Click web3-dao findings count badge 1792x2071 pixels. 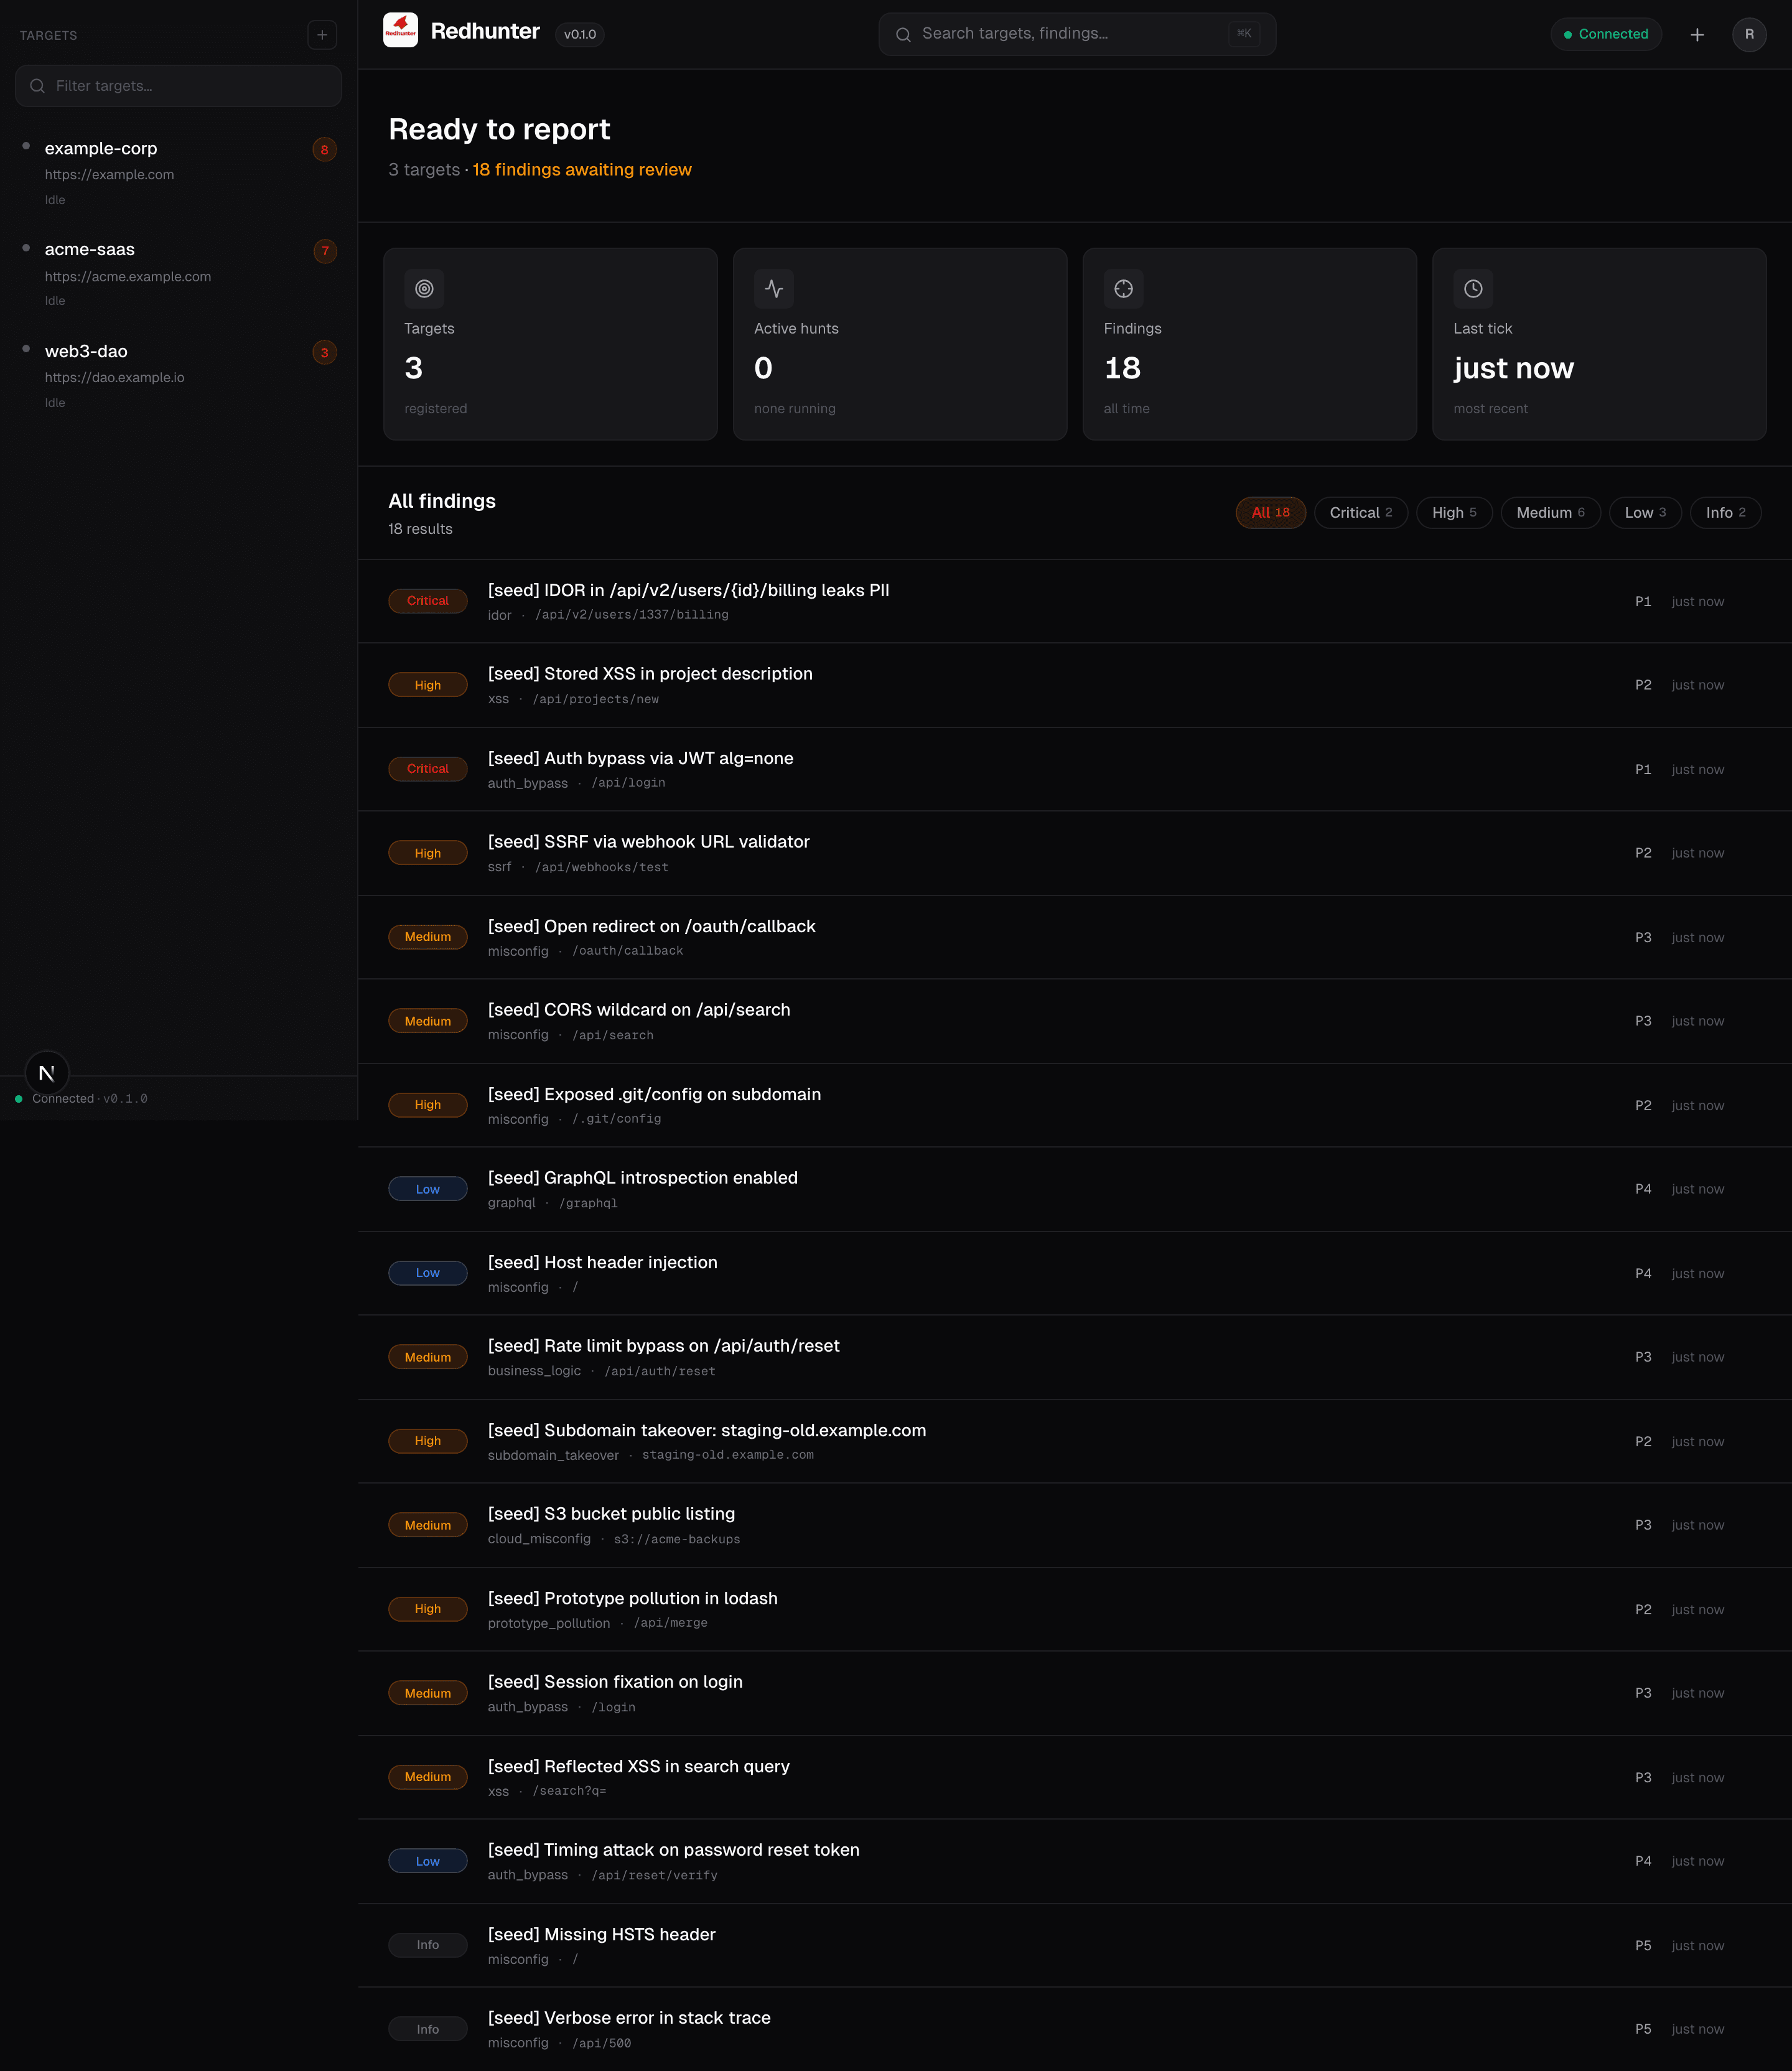pos(324,352)
